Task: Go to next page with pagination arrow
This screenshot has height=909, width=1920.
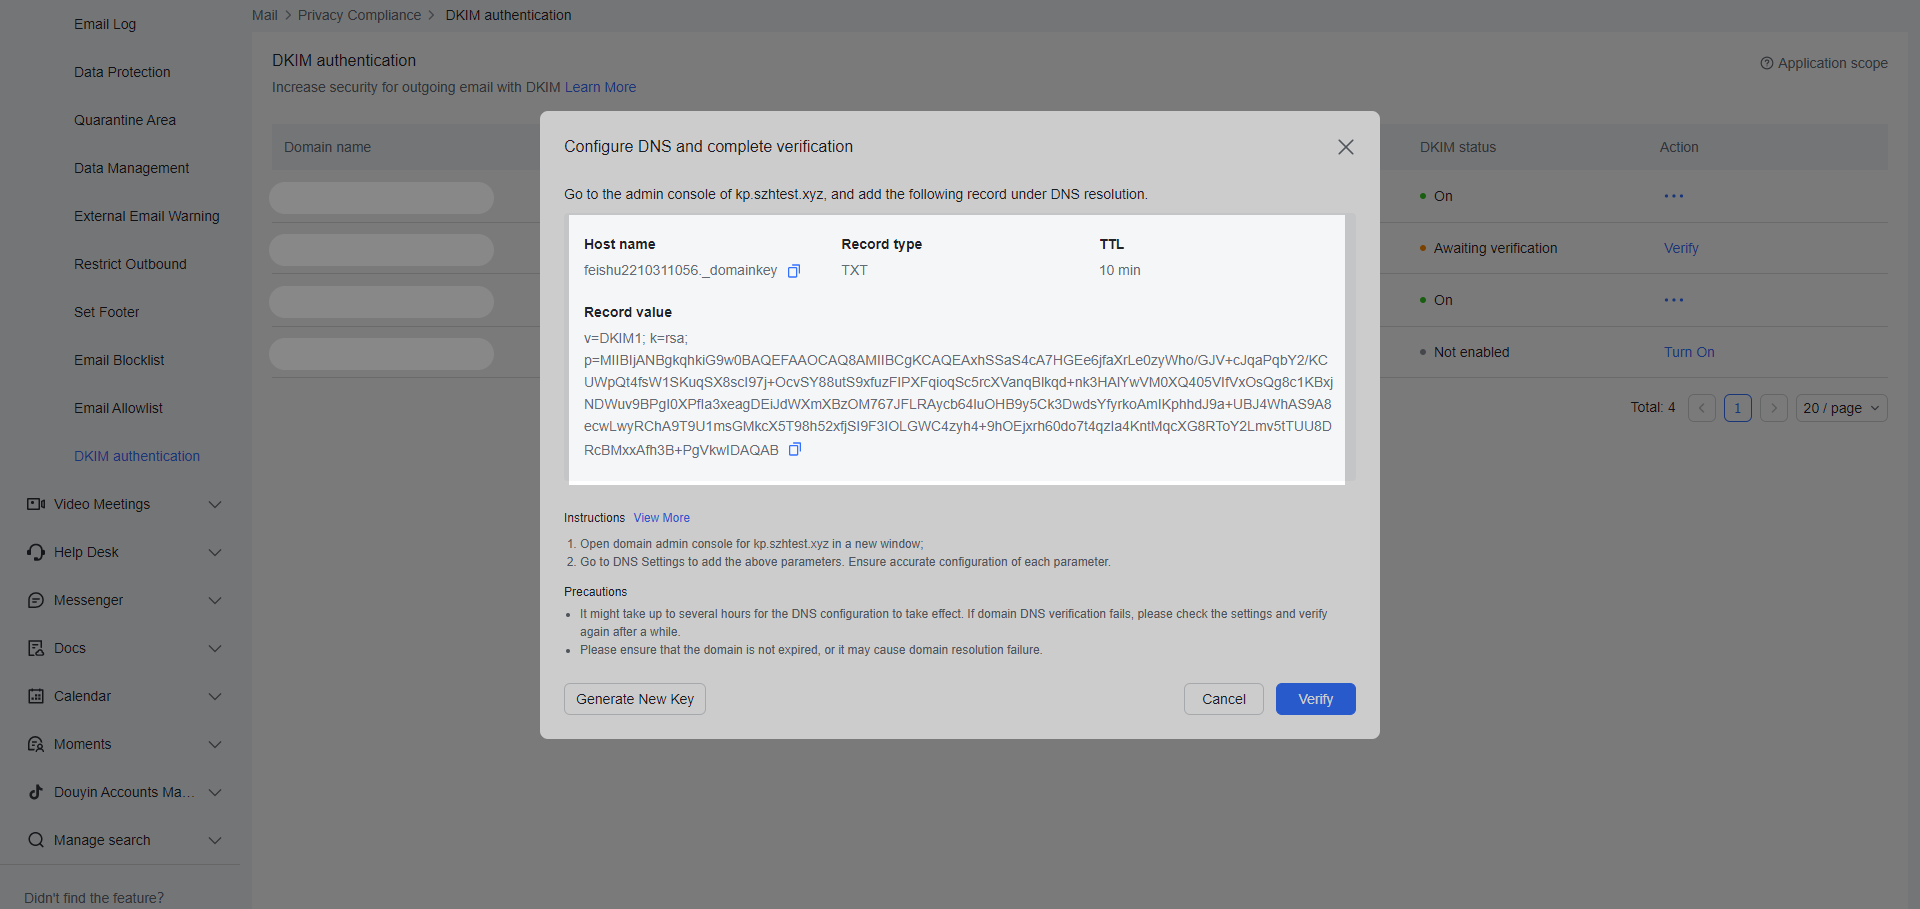Action: (1773, 408)
